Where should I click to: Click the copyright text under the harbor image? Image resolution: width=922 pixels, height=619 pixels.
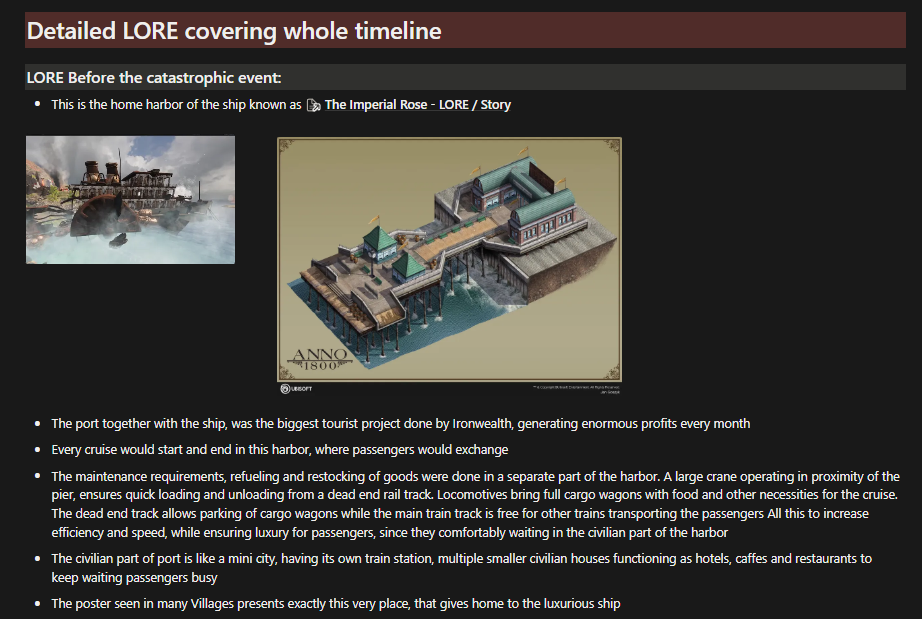(x=575, y=387)
